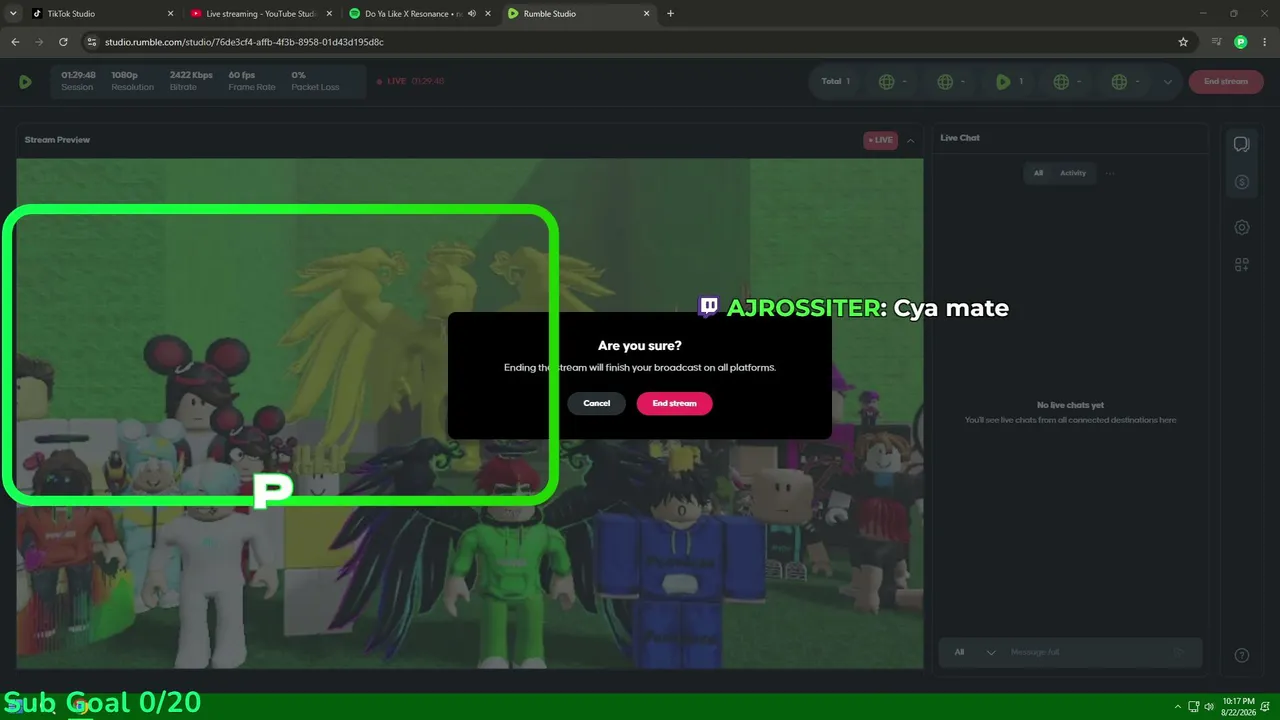The width and height of the screenshot is (1280, 720).
Task: Click the red End stream button in the top bar
Action: click(1225, 82)
